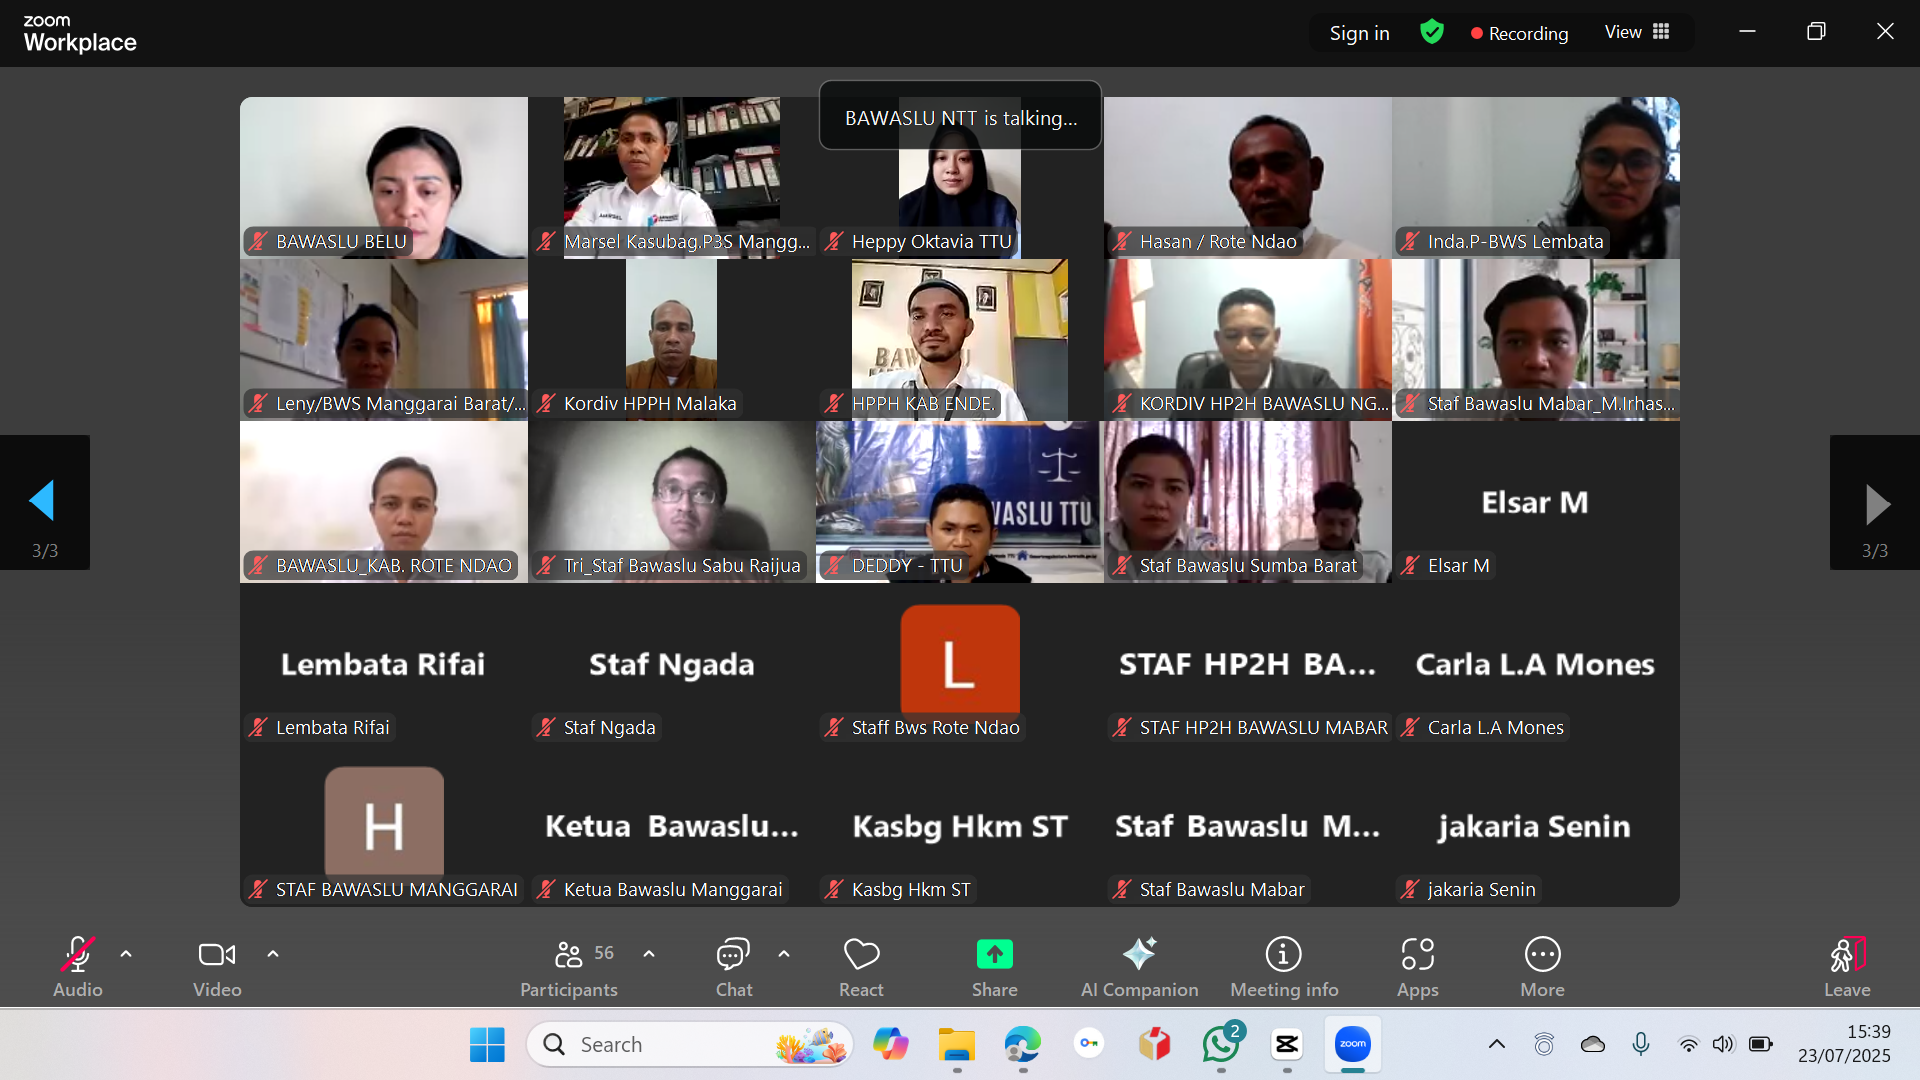
Task: Open Participants list icon
Action: tap(568, 955)
